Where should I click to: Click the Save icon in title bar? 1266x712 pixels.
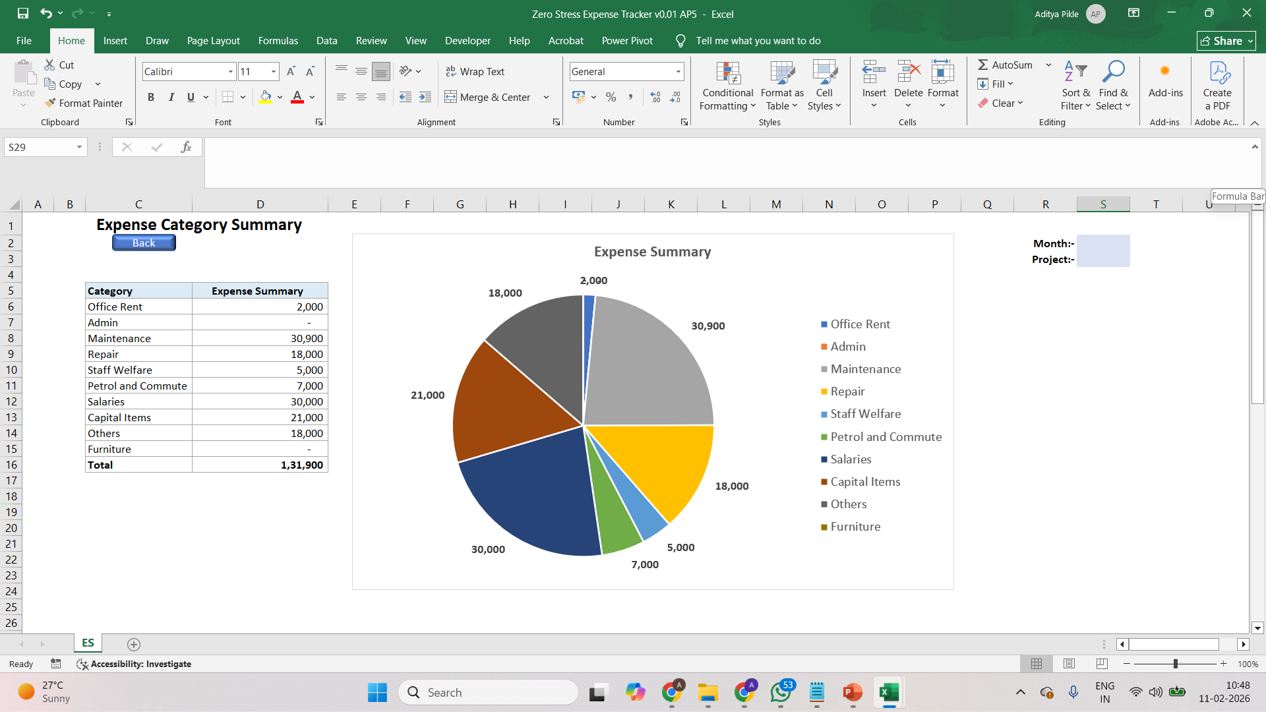(x=23, y=14)
